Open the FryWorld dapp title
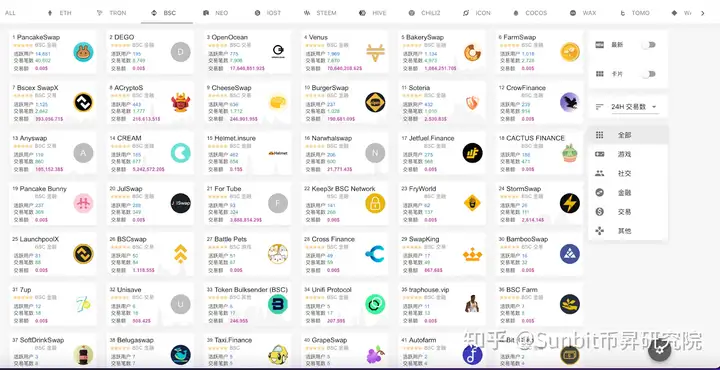Image resolution: width=720 pixels, height=370 pixels. coord(422,189)
